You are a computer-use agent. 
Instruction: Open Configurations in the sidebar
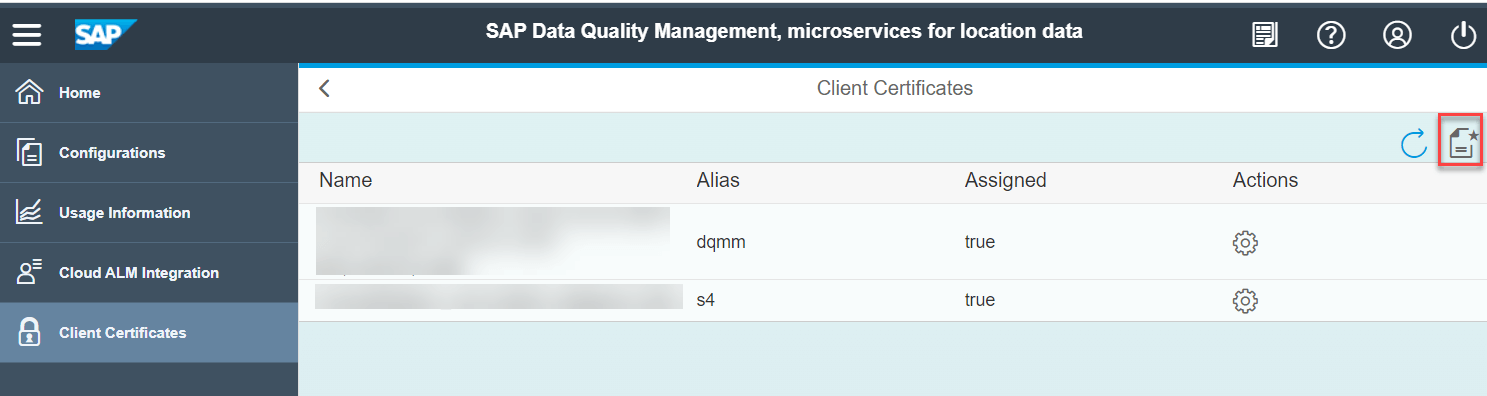pos(149,153)
